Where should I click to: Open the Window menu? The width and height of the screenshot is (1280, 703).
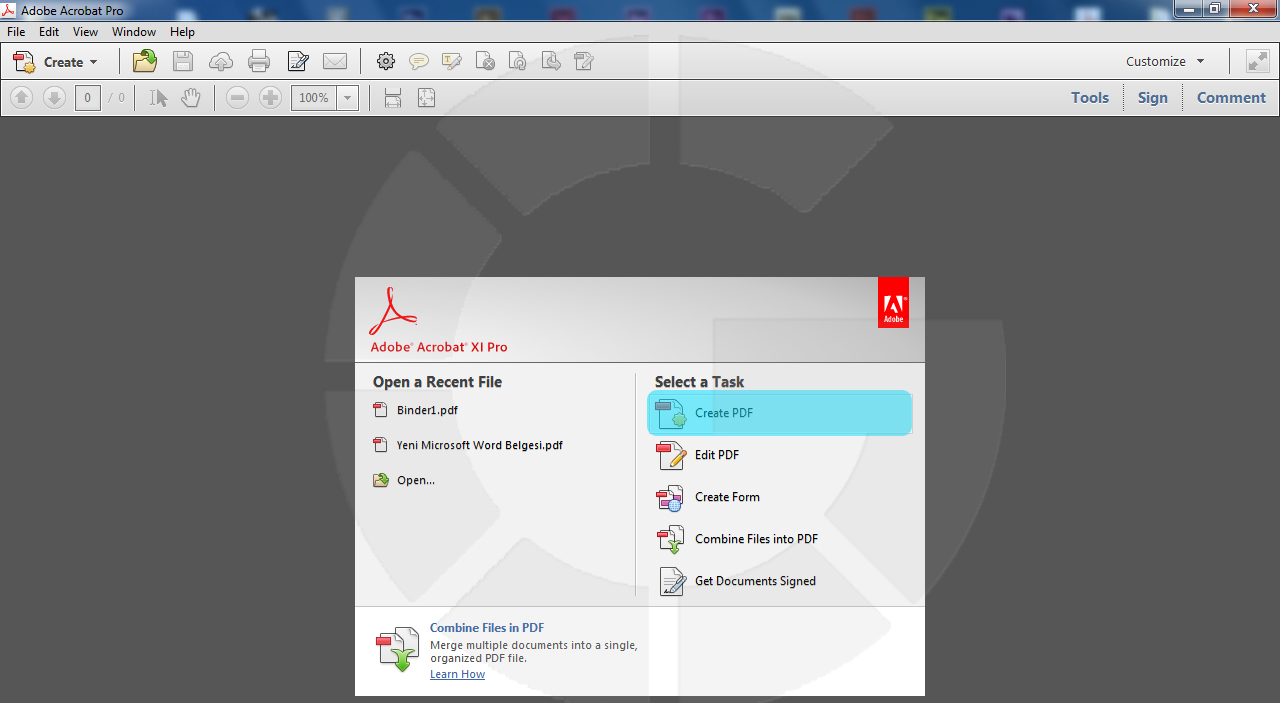[x=134, y=32]
